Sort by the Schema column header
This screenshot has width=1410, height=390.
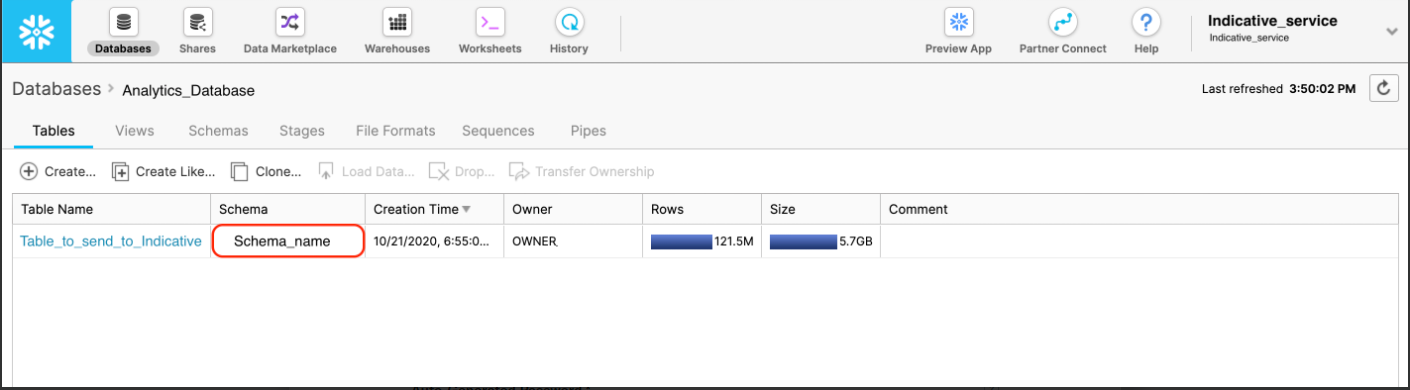pos(288,209)
